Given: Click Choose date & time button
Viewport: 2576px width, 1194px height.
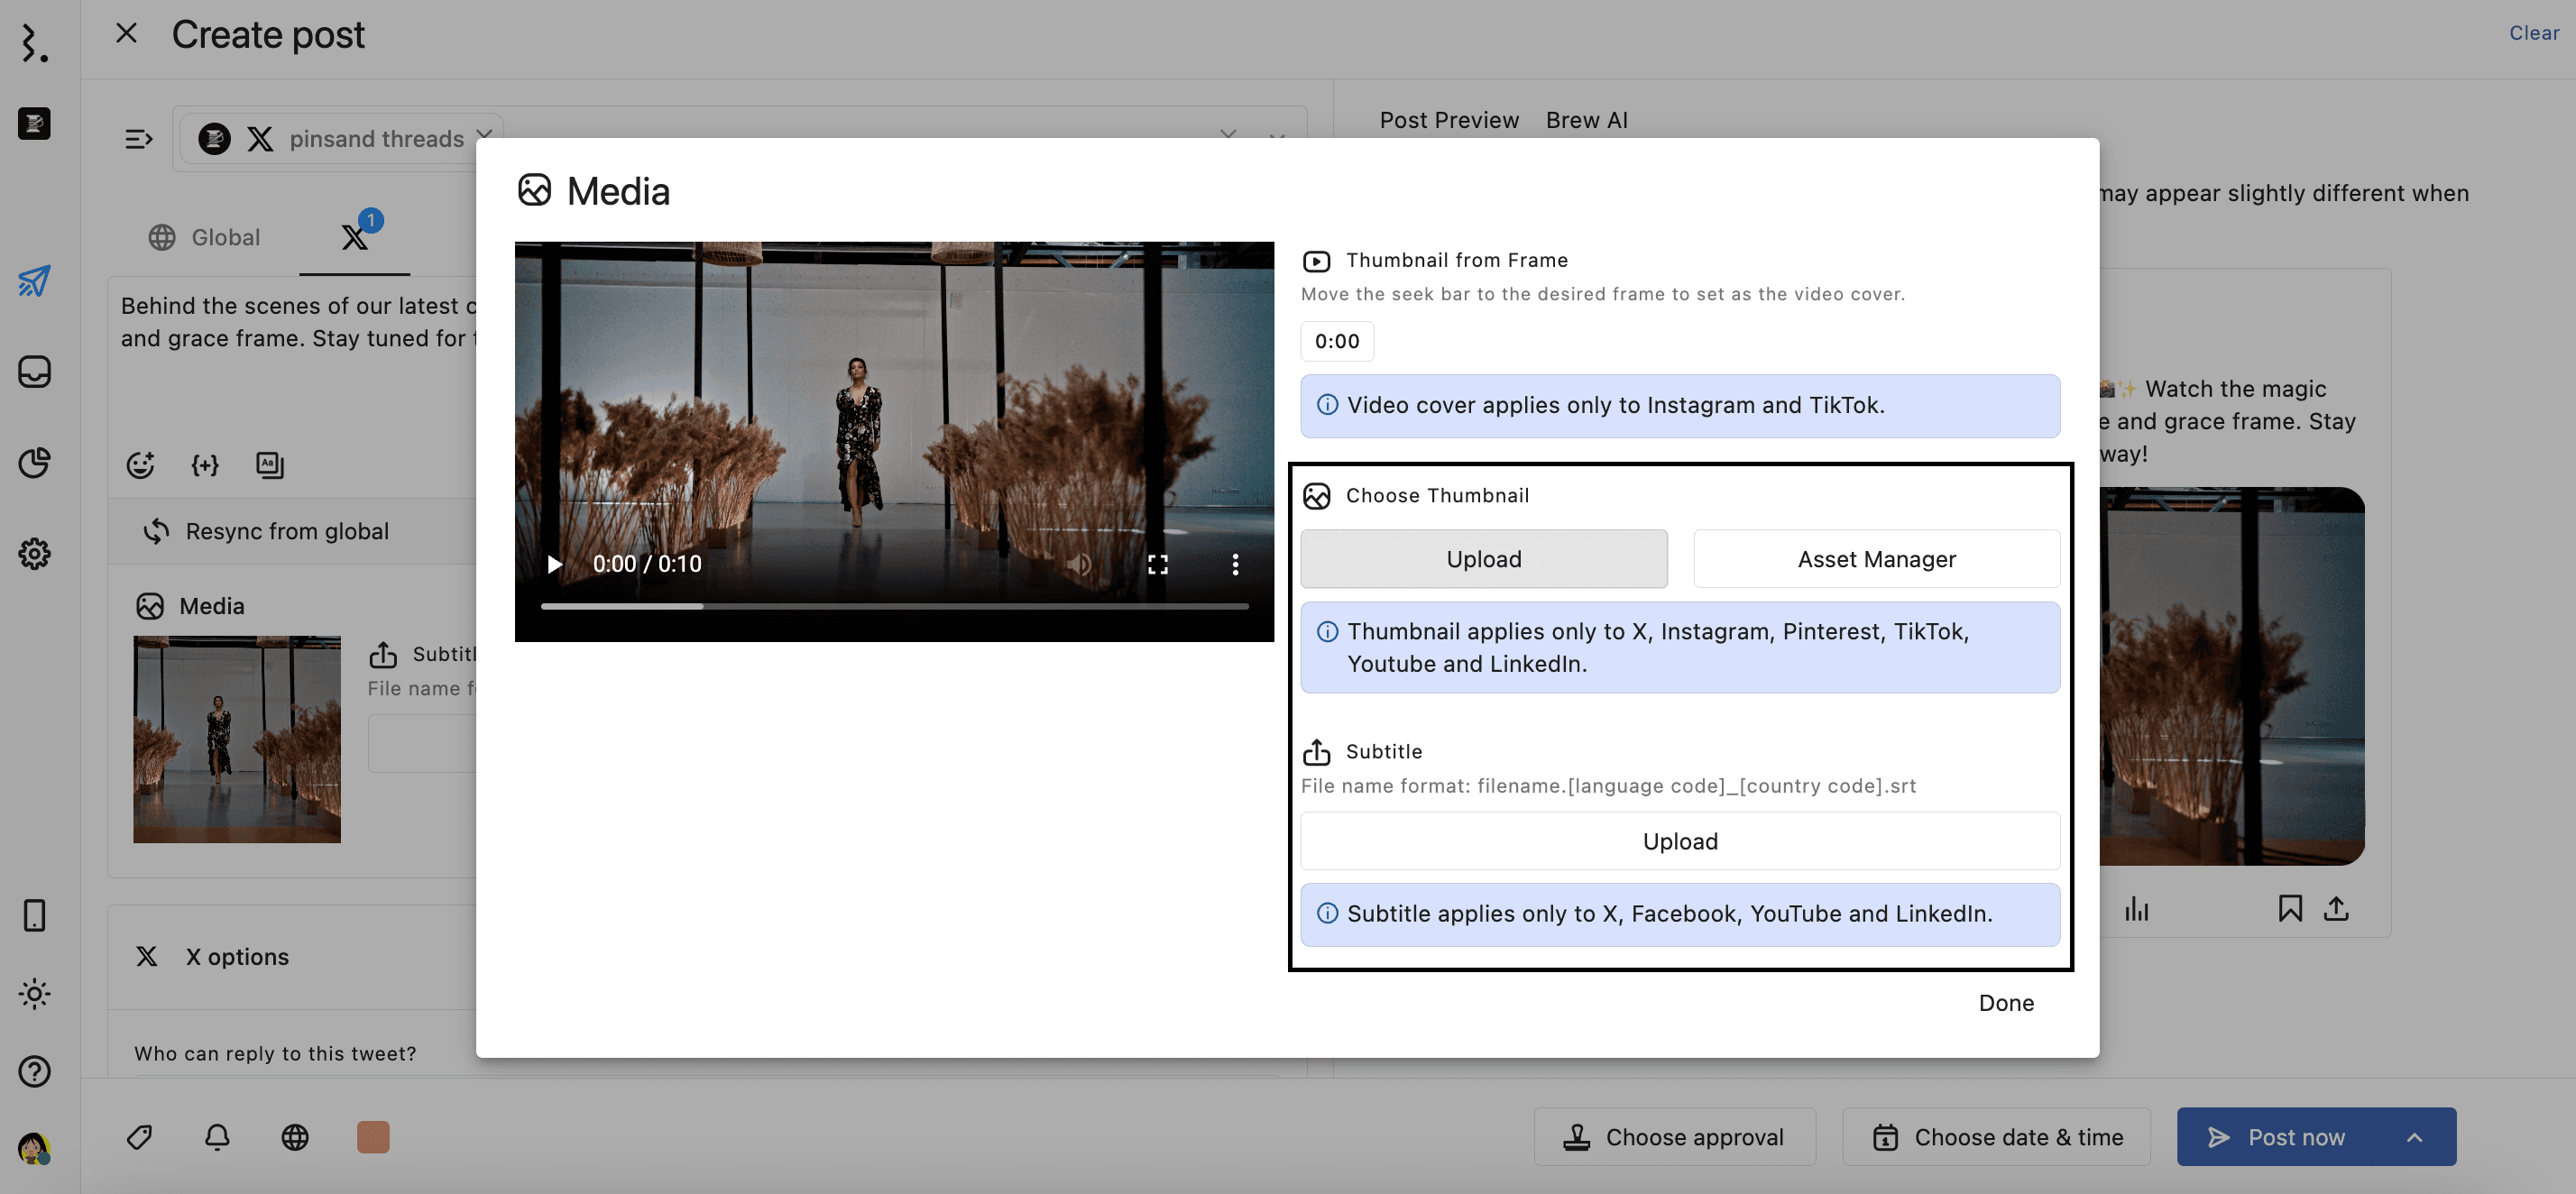Looking at the screenshot, I should point(1996,1137).
